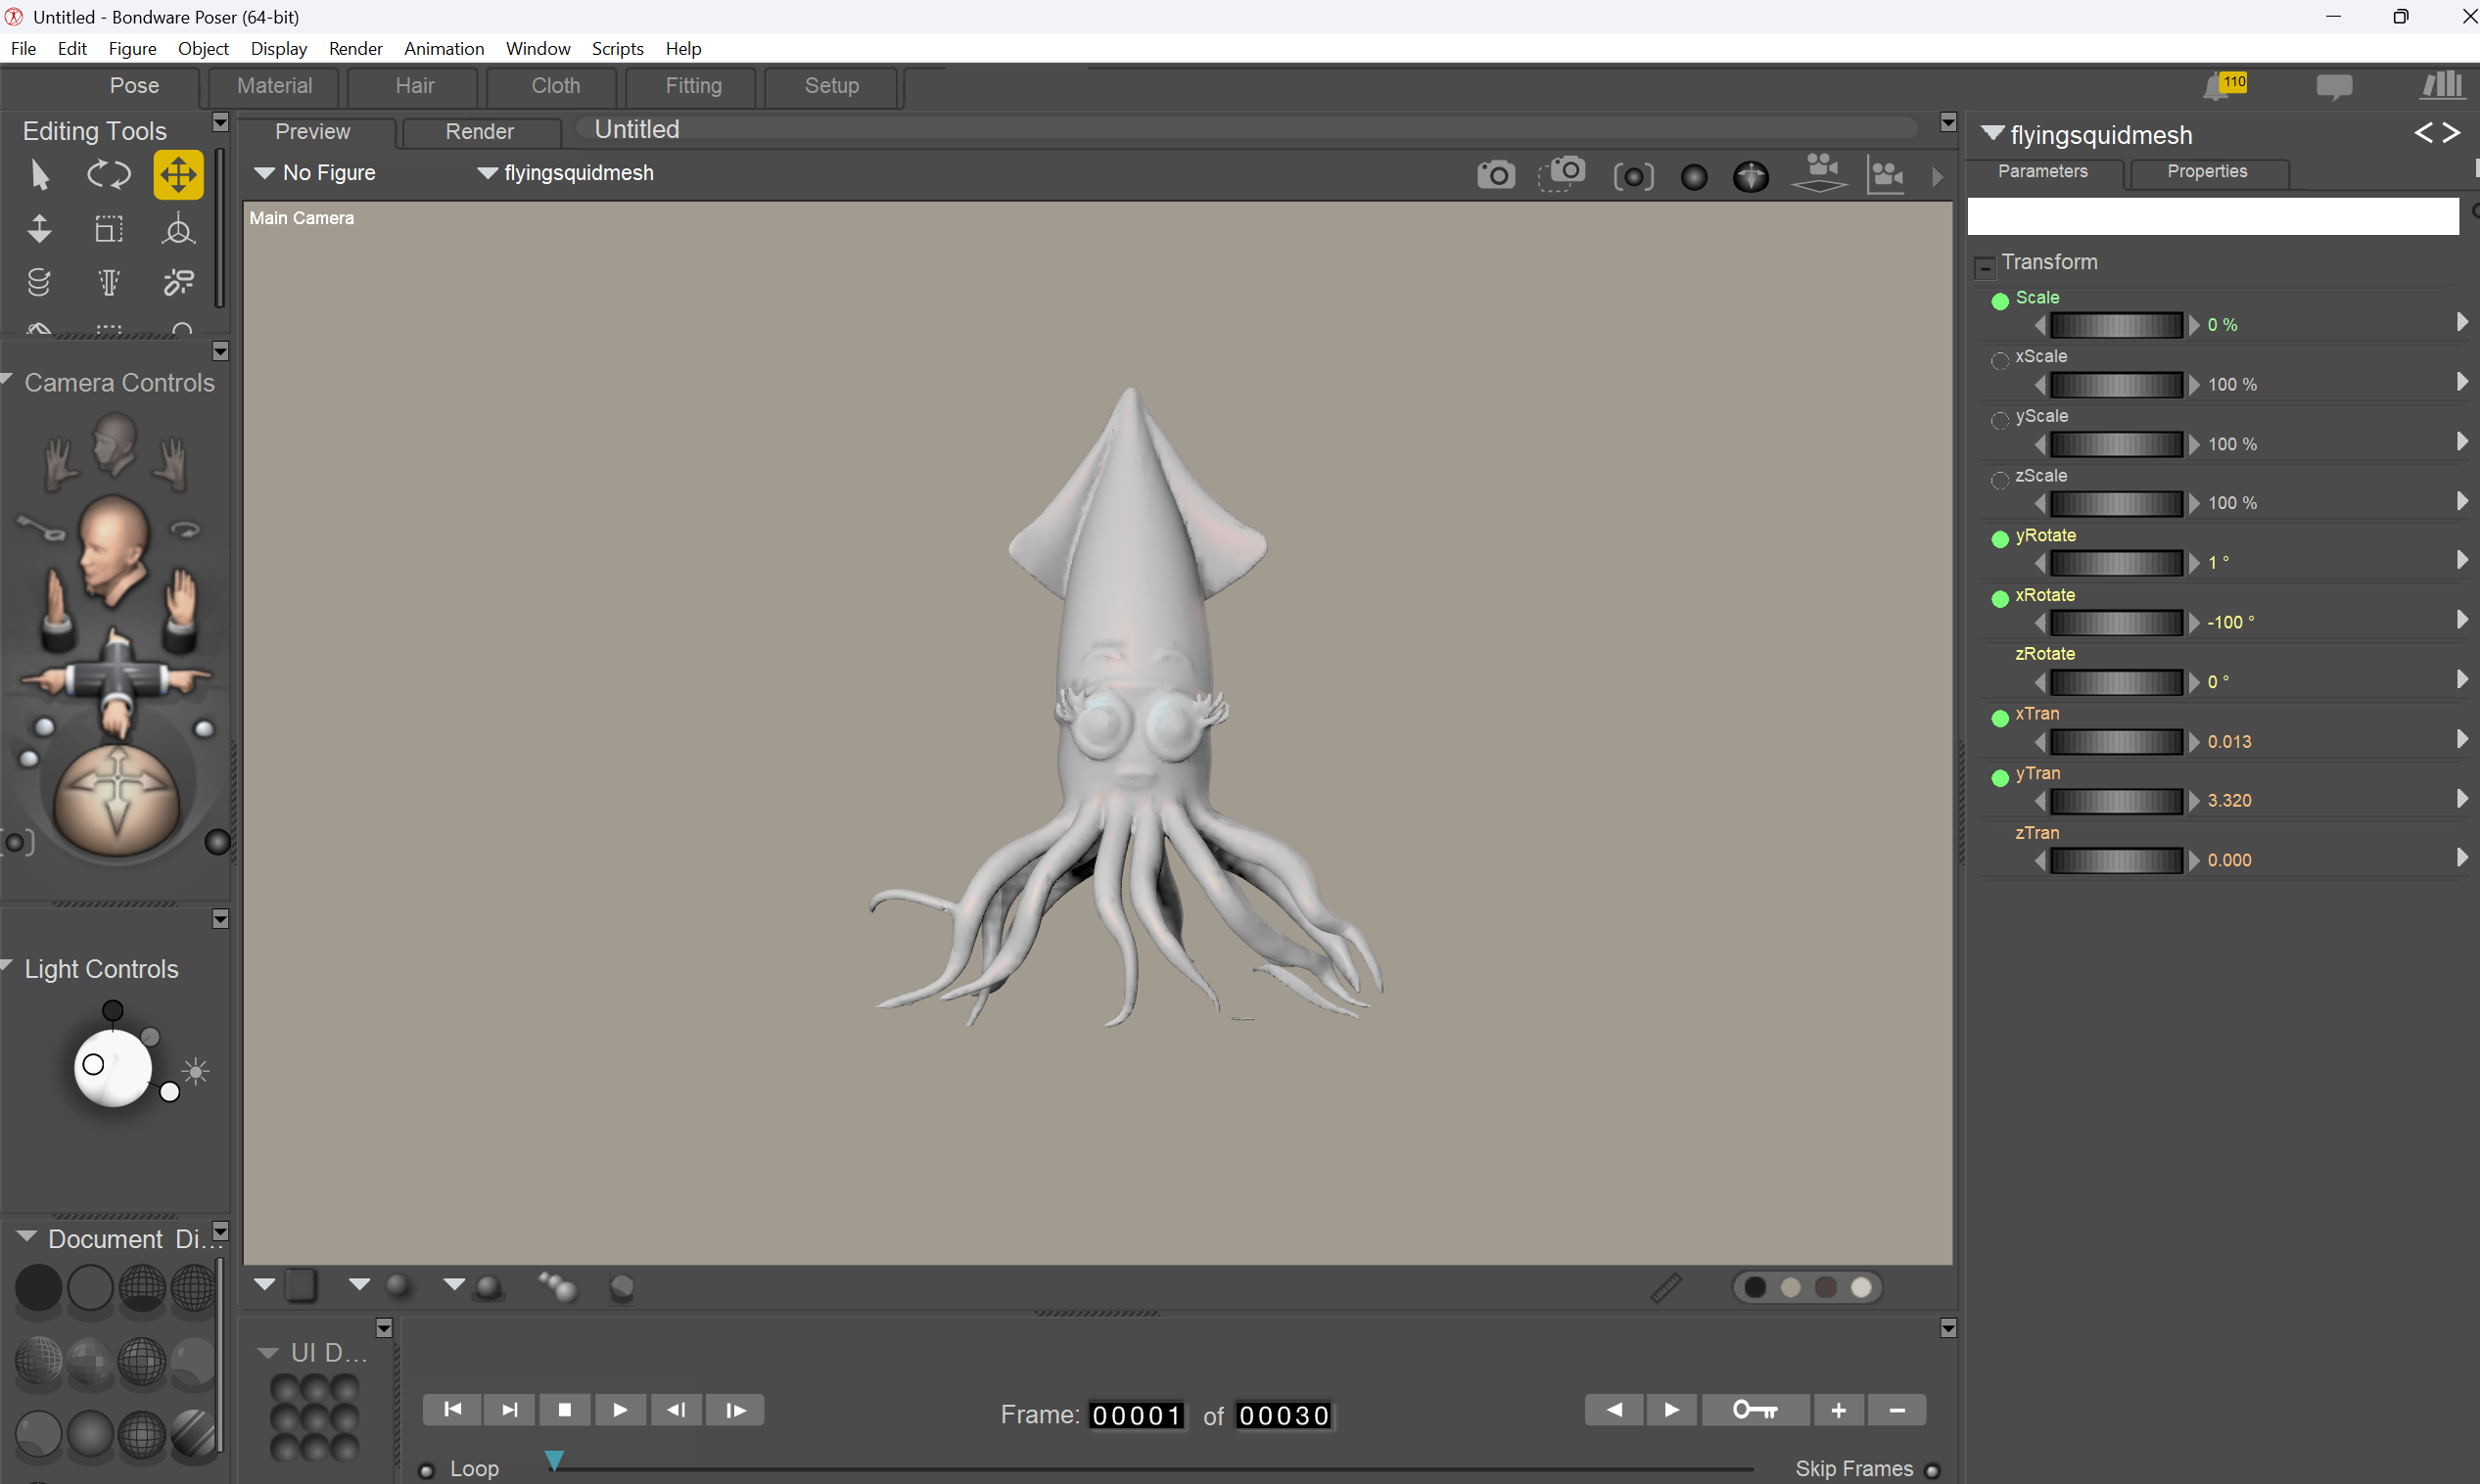Toggle the xScale animation key dot
The image size is (2480, 1484).
pos(2000,361)
